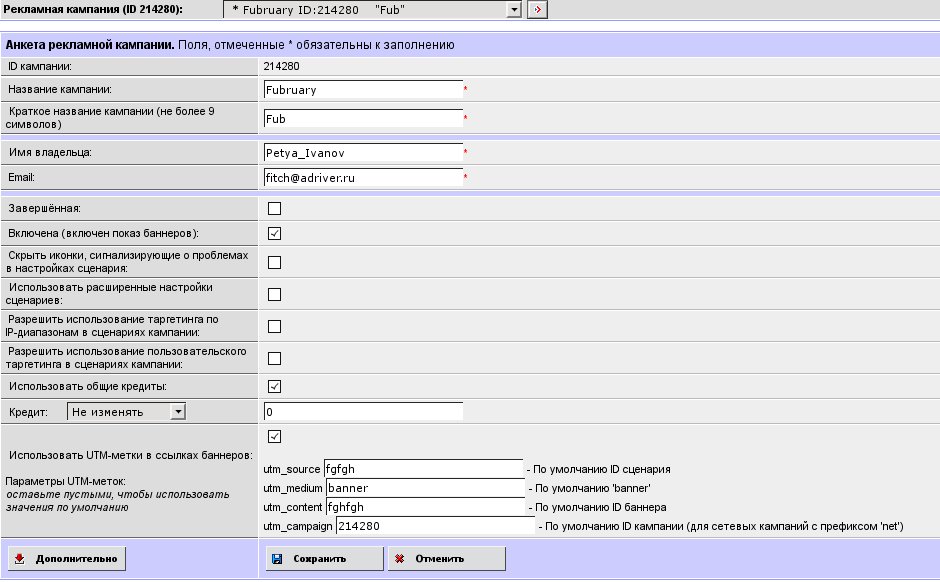Click the Название кампании field containing Fubruary
This screenshot has height=582, width=940.
pyautogui.click(x=363, y=90)
